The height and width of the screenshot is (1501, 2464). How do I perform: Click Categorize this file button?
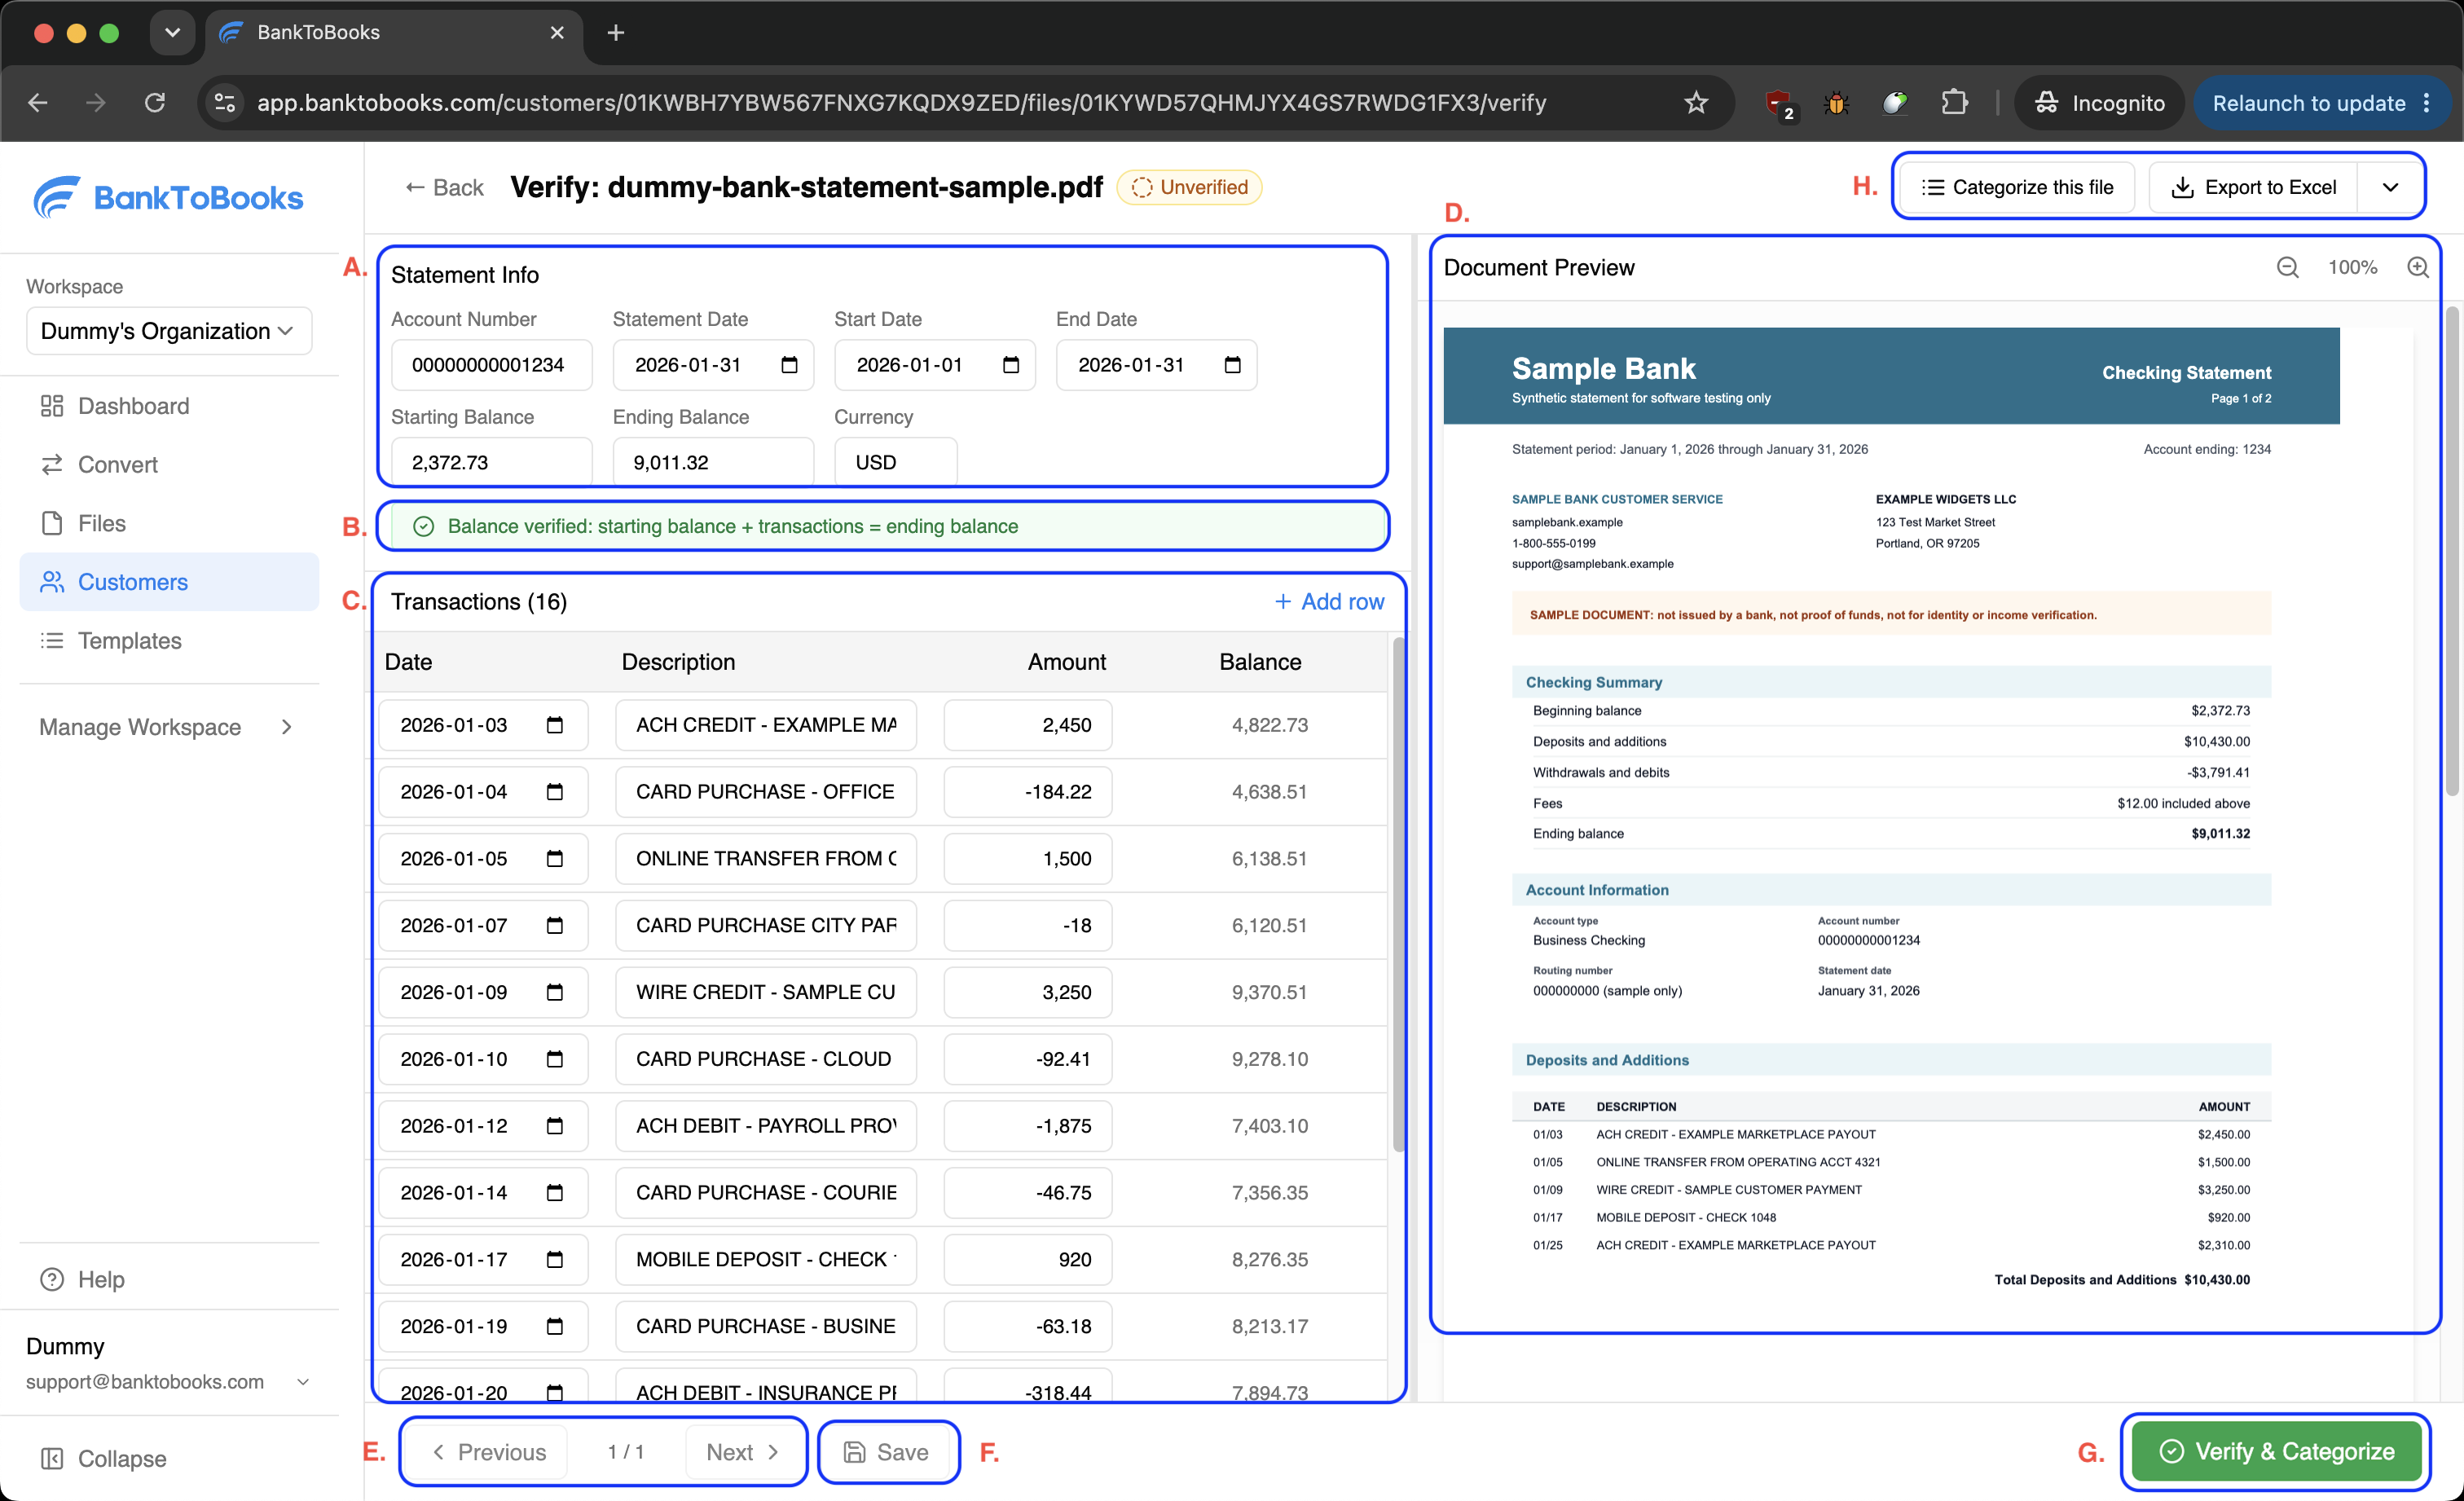(x=2018, y=188)
